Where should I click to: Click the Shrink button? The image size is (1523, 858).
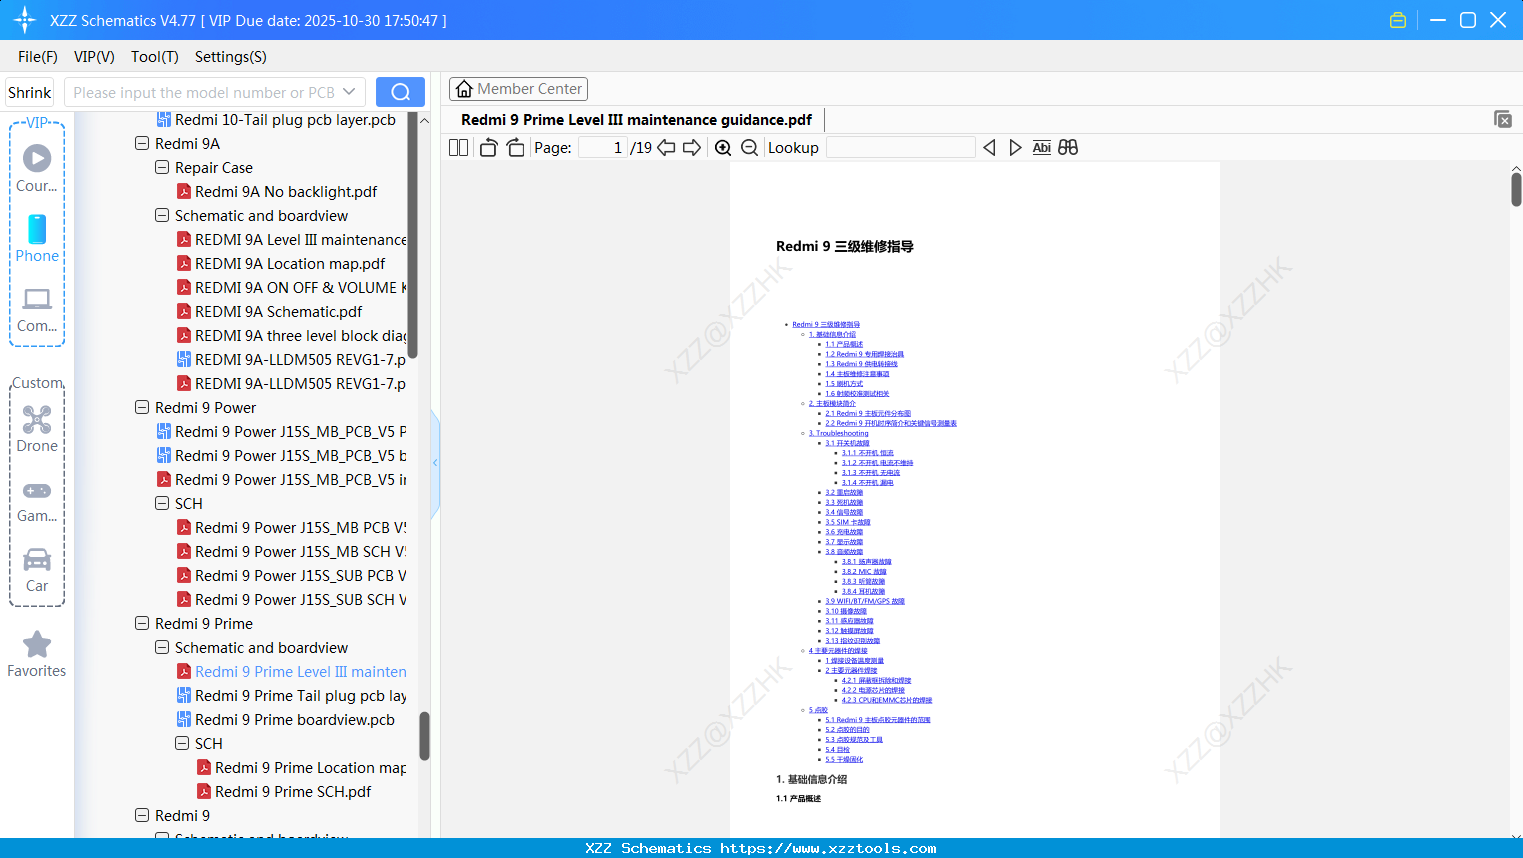tap(30, 92)
